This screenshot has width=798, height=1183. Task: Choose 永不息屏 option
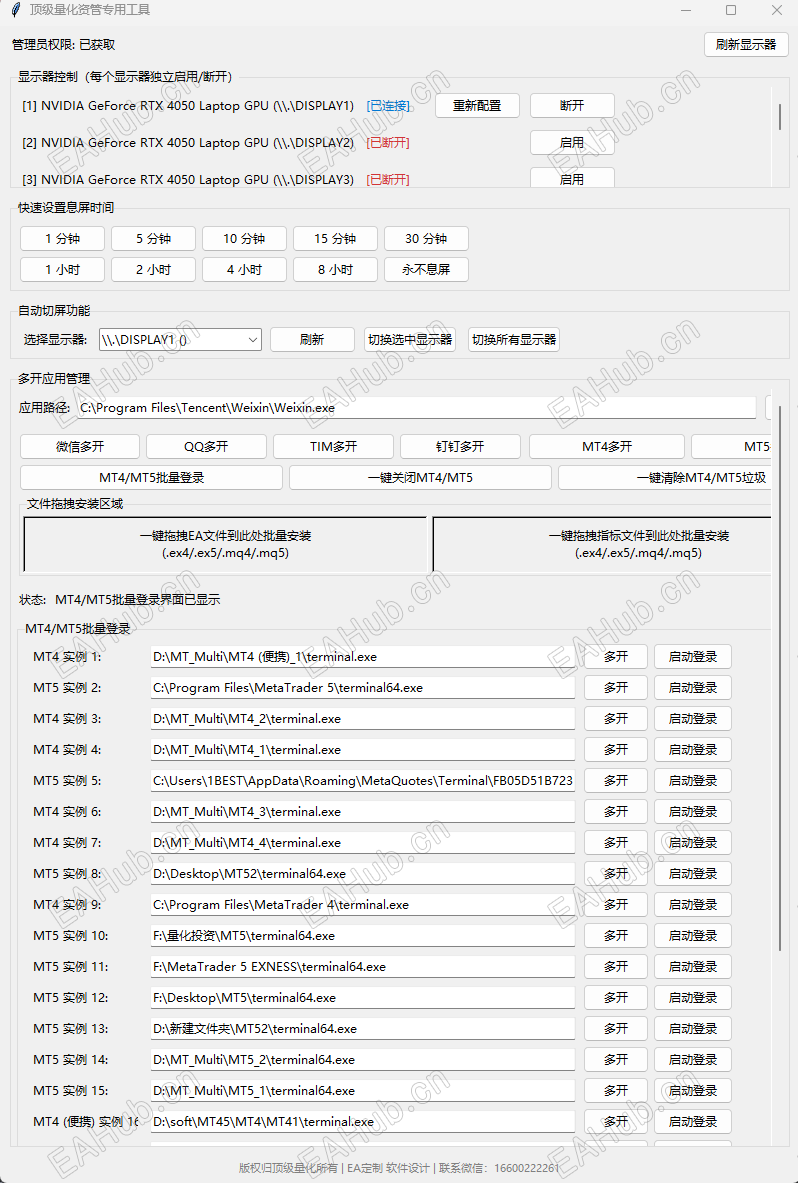pos(426,269)
